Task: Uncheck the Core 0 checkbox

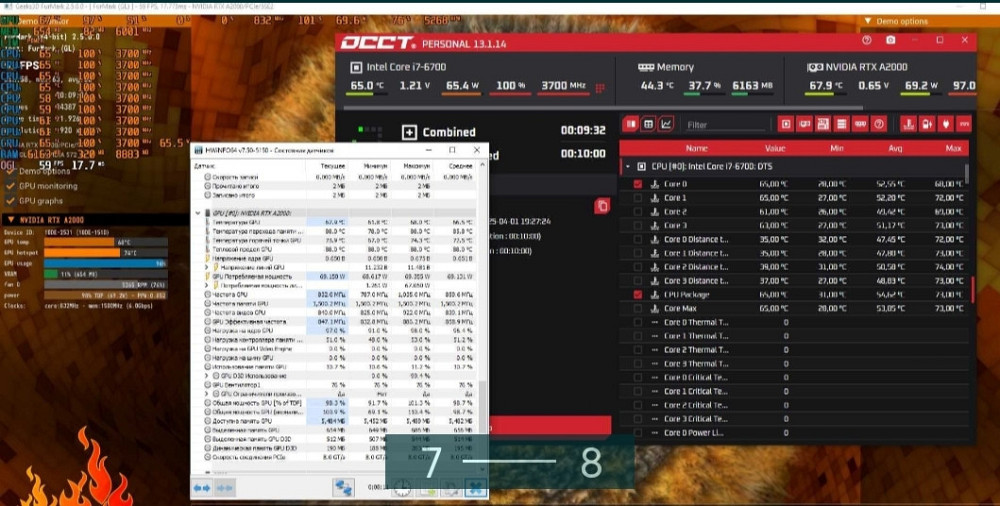Action: tap(638, 184)
